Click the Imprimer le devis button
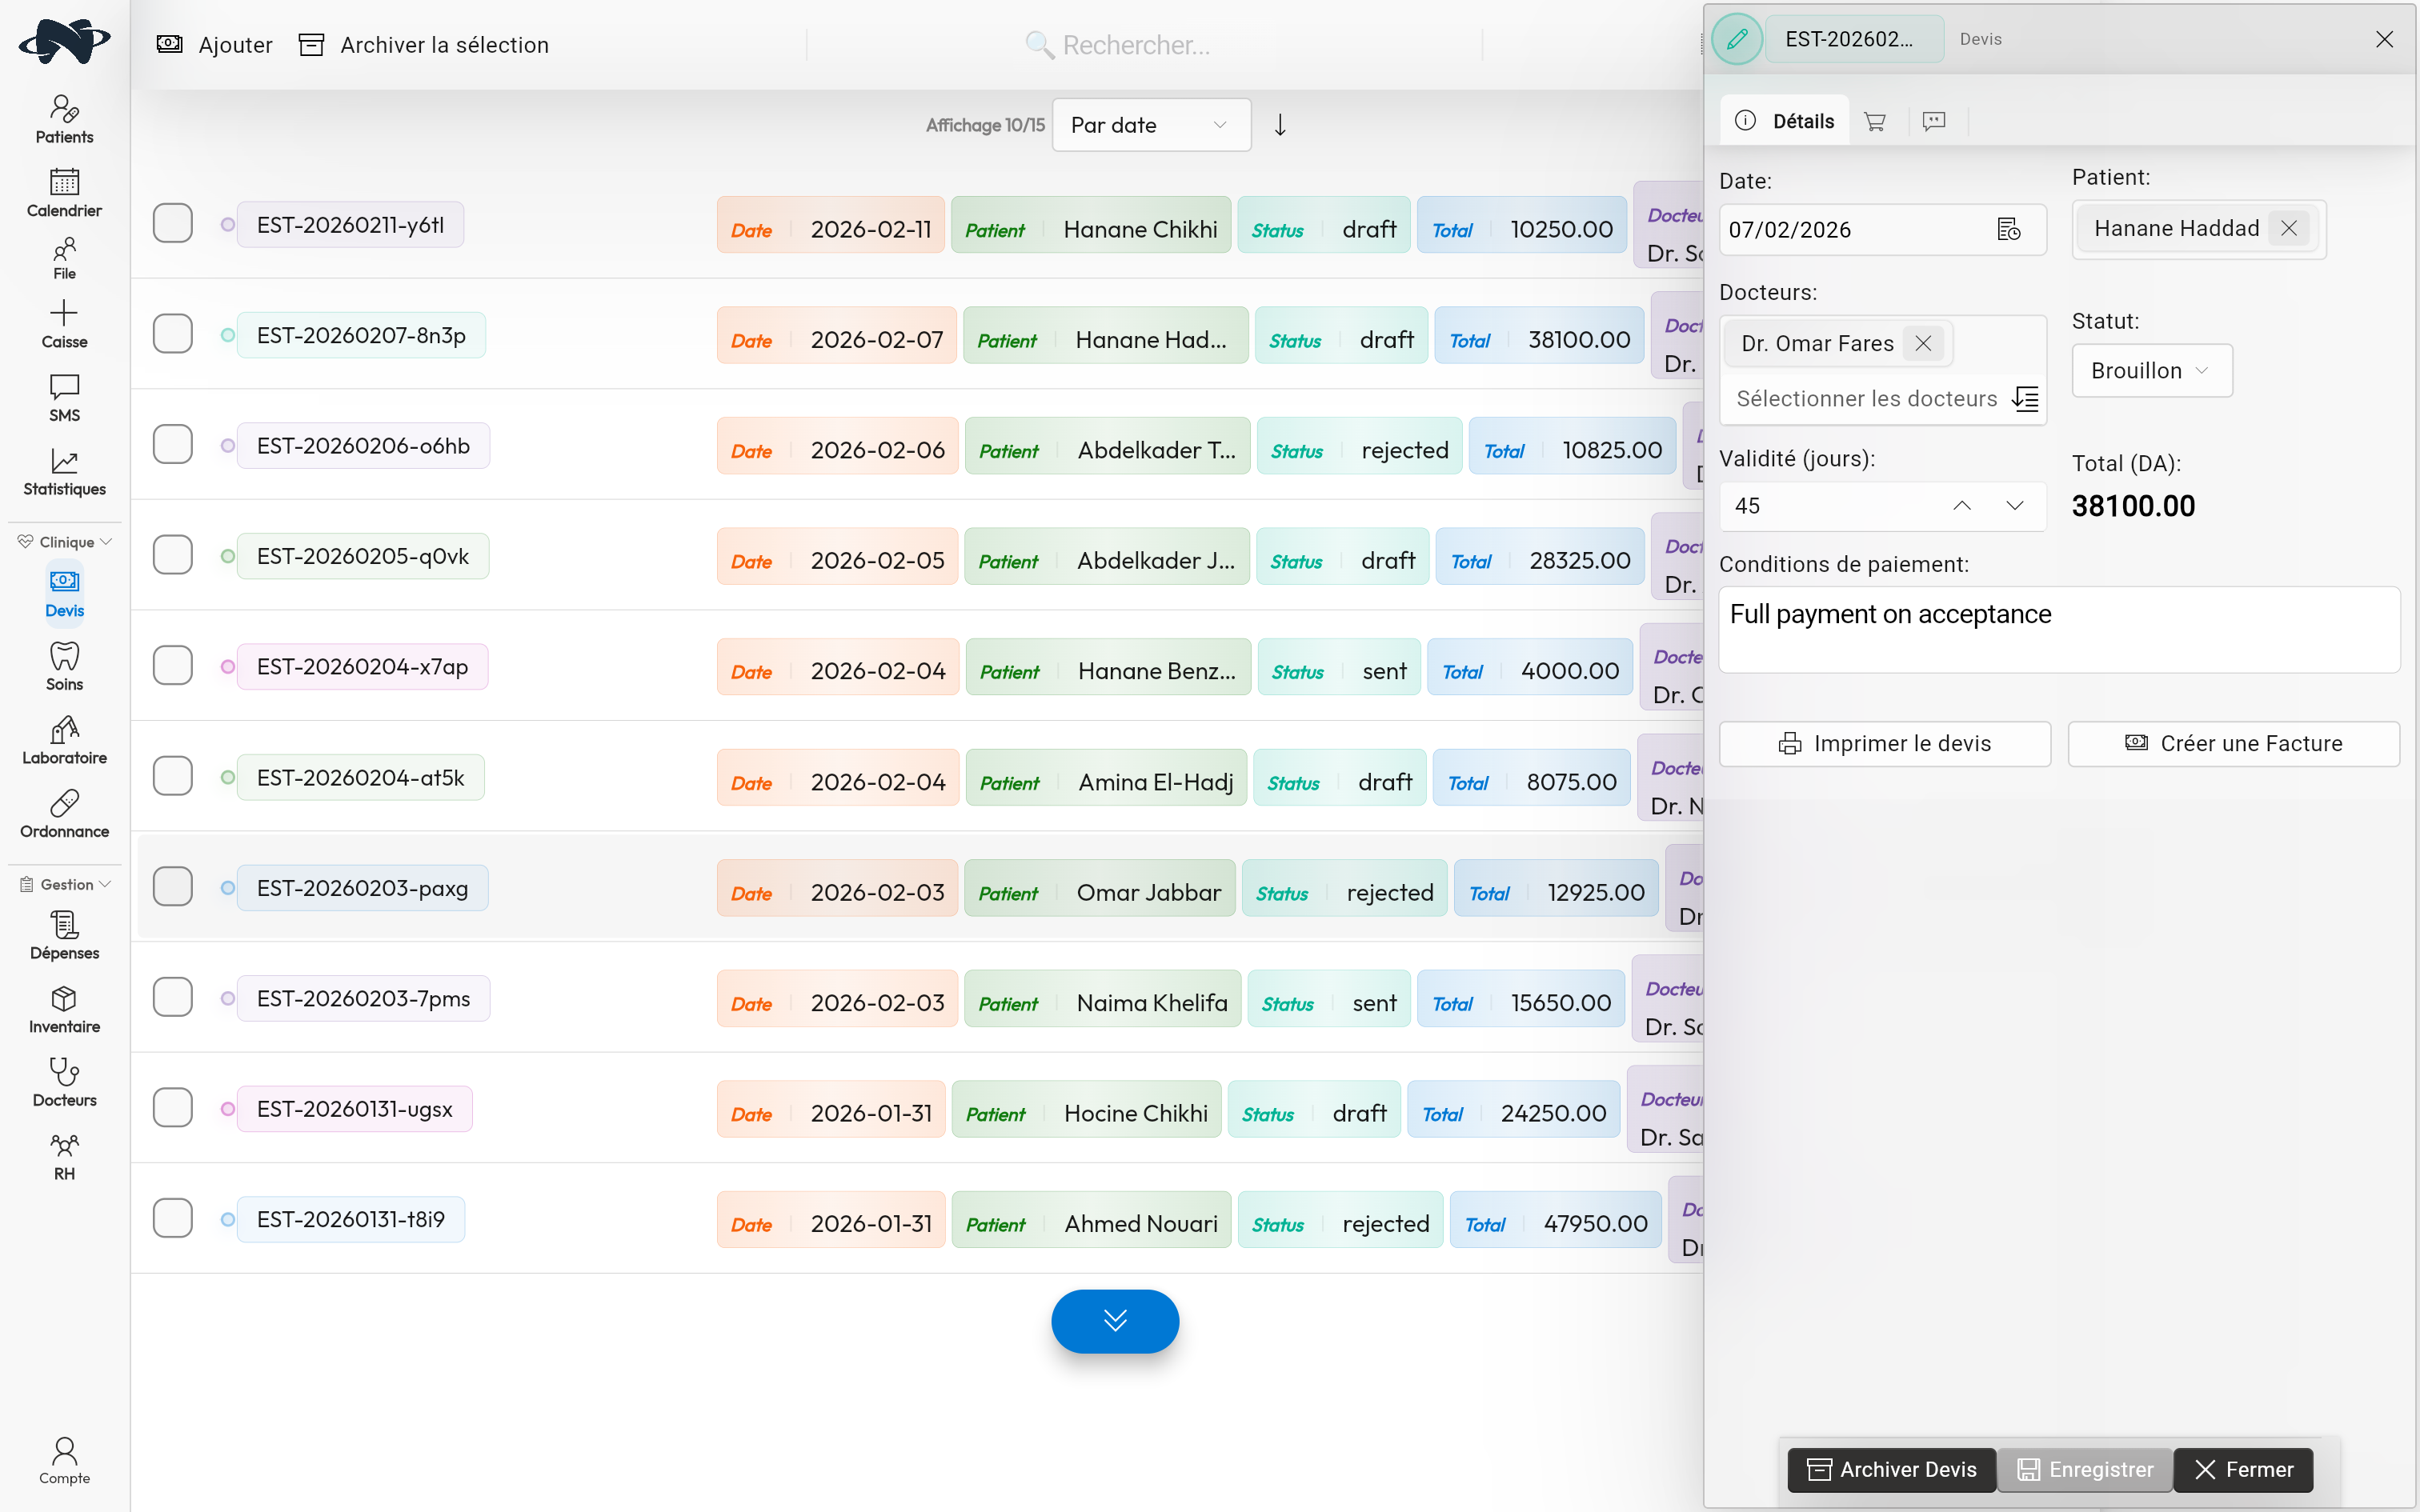 pyautogui.click(x=1884, y=743)
